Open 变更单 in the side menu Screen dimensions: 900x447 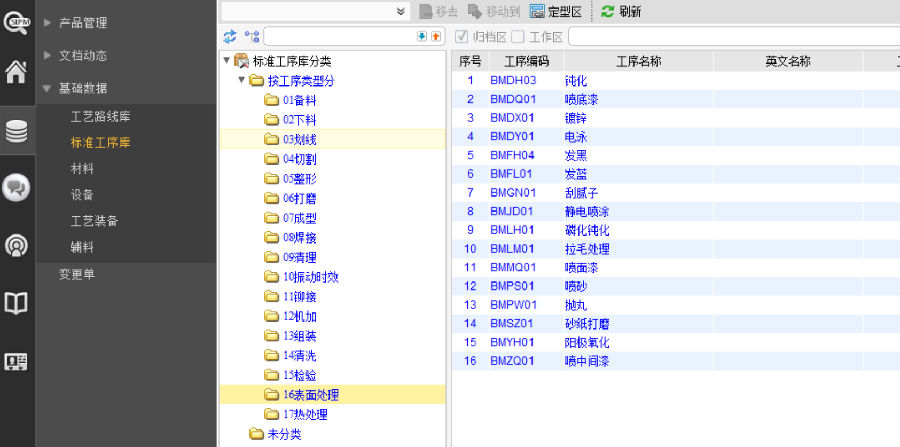pyautogui.click(x=77, y=275)
